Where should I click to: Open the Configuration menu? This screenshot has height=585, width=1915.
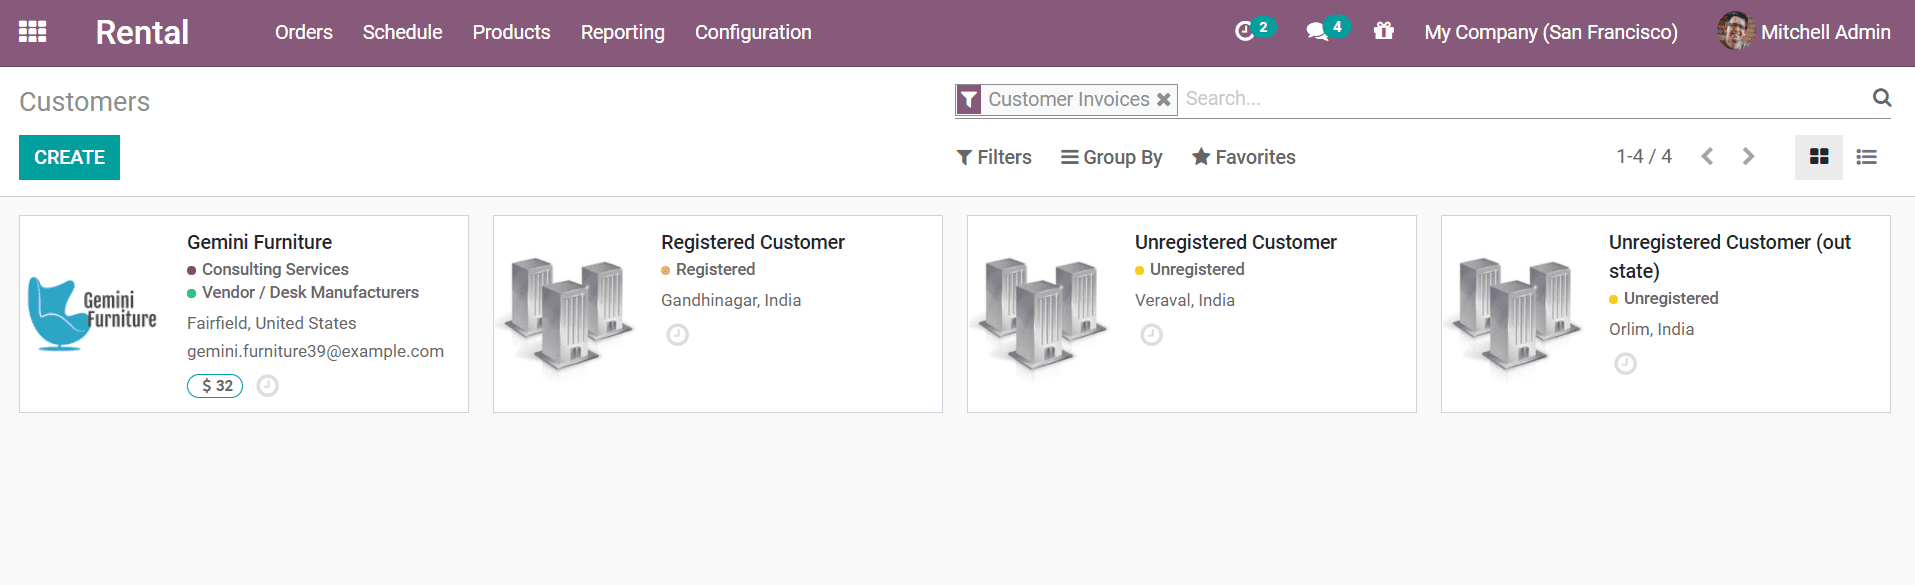tap(753, 32)
